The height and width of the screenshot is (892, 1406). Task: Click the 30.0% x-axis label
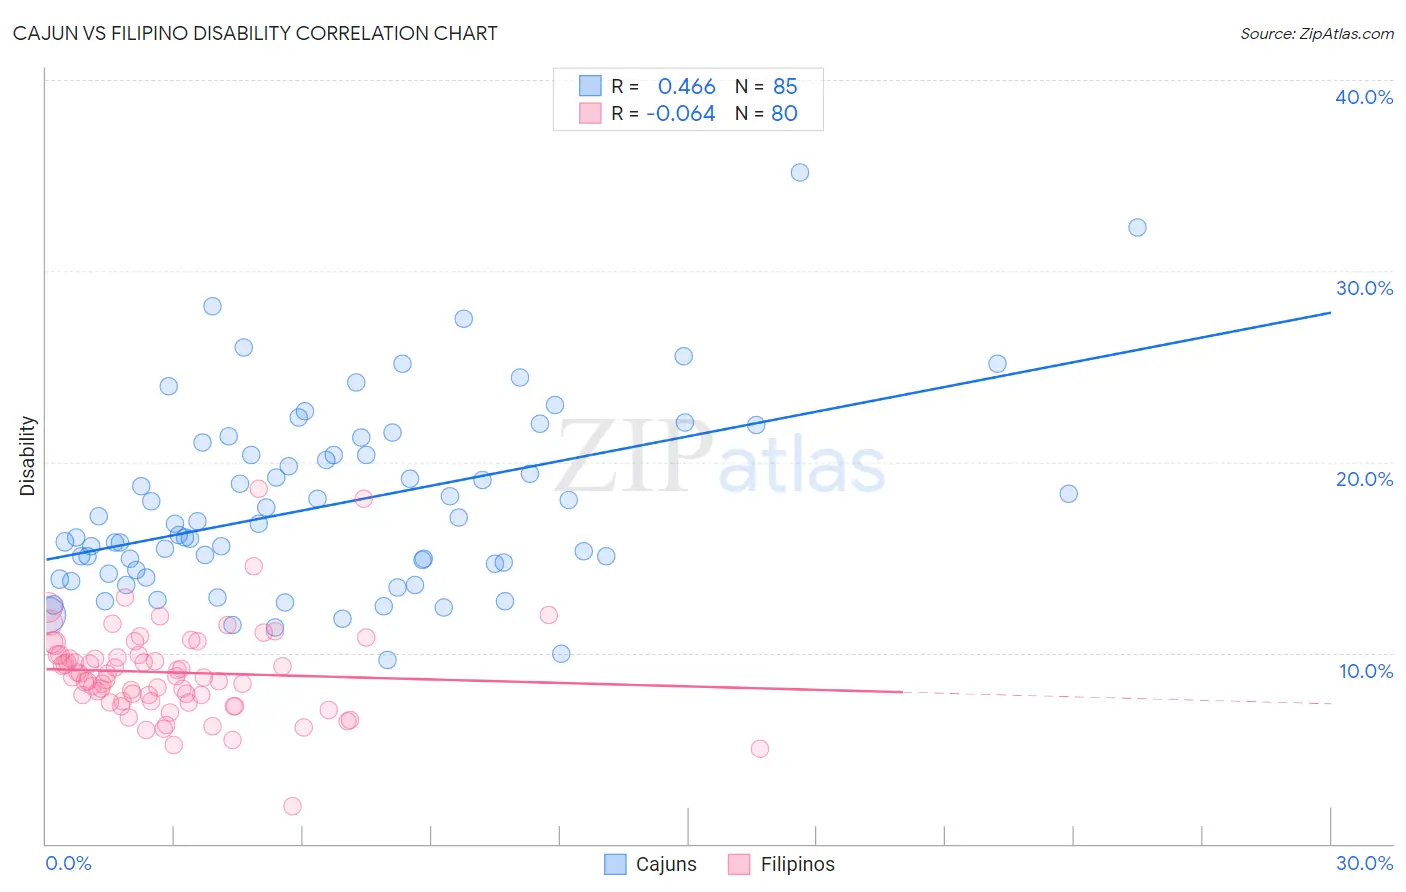[x=1364, y=863]
